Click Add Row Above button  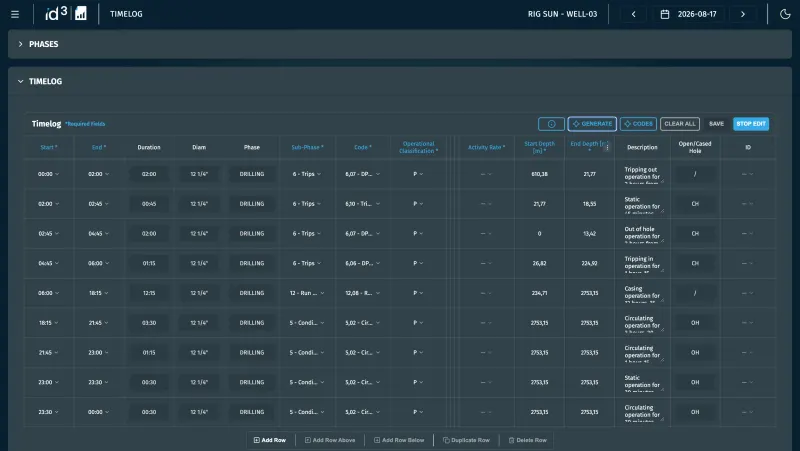[x=330, y=440]
